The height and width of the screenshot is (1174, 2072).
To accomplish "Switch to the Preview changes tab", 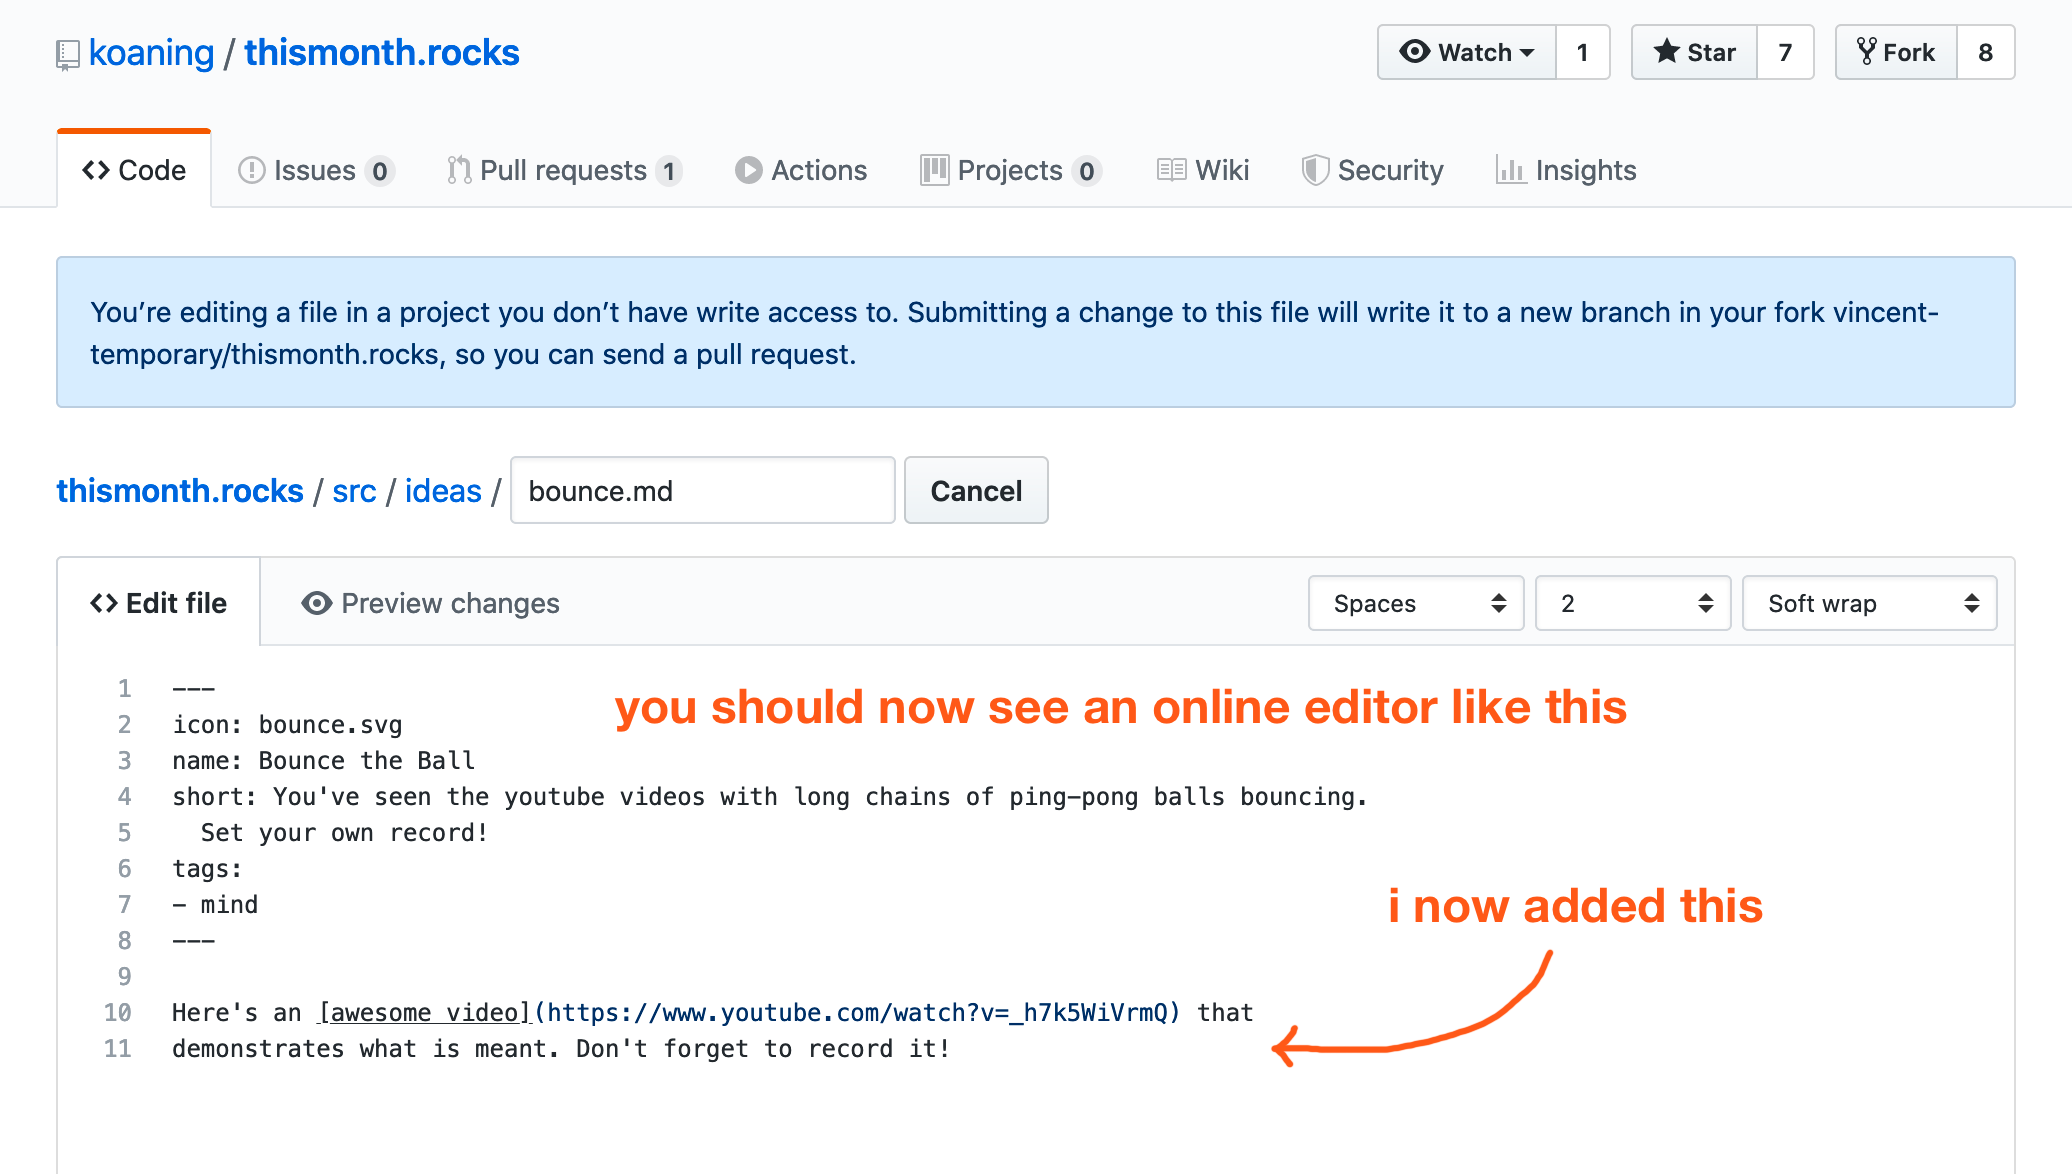I will click(x=430, y=603).
